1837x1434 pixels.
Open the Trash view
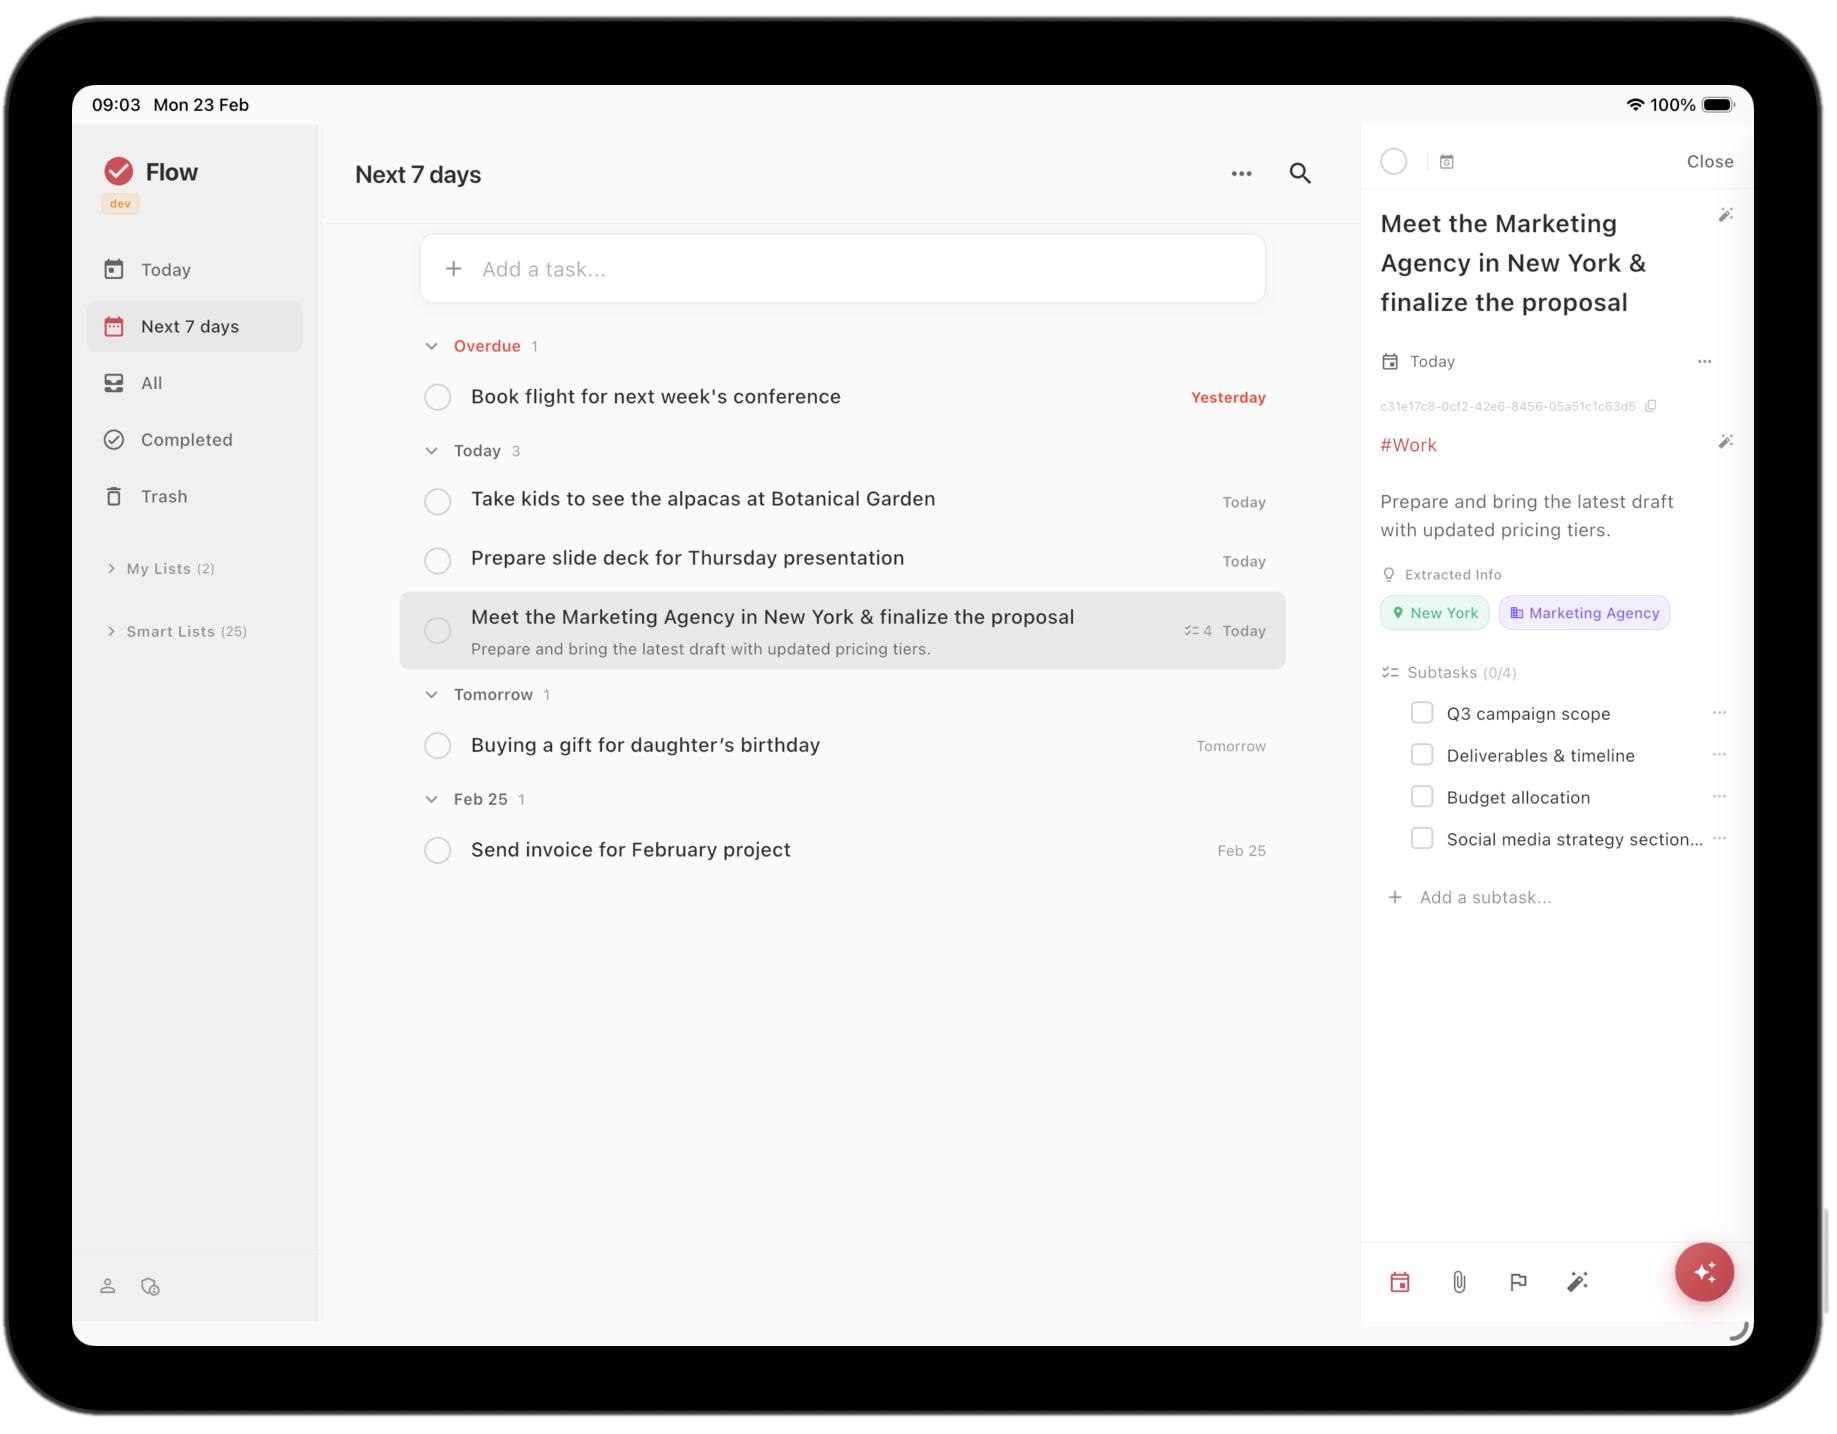(163, 496)
